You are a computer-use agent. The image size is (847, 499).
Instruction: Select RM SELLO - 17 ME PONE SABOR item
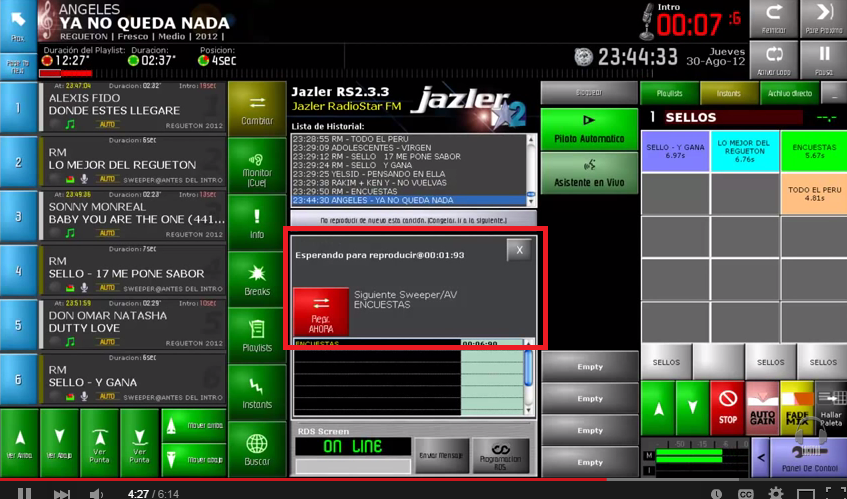coord(132,269)
